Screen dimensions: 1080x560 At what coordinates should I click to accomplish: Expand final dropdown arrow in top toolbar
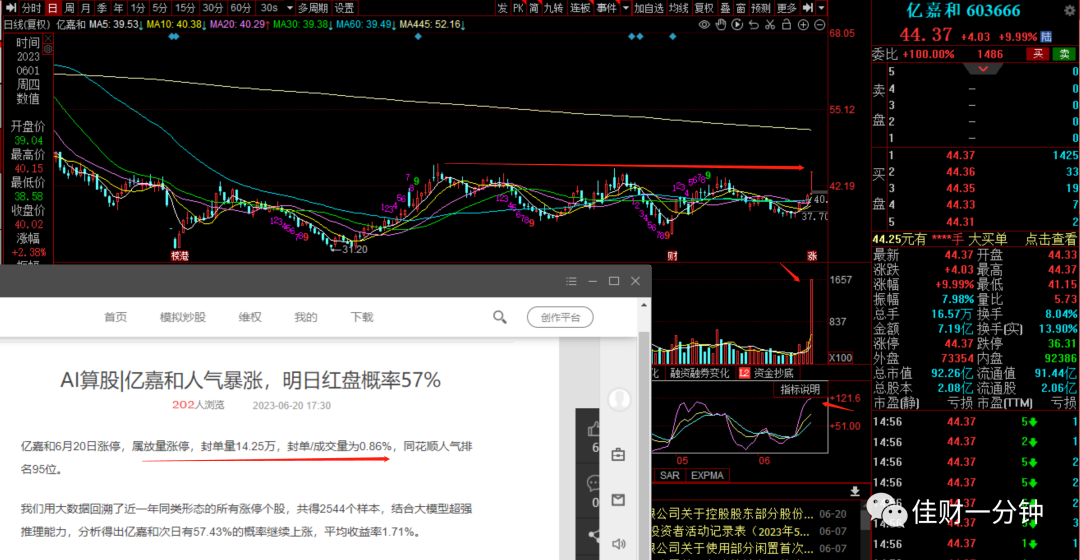[x=822, y=8]
